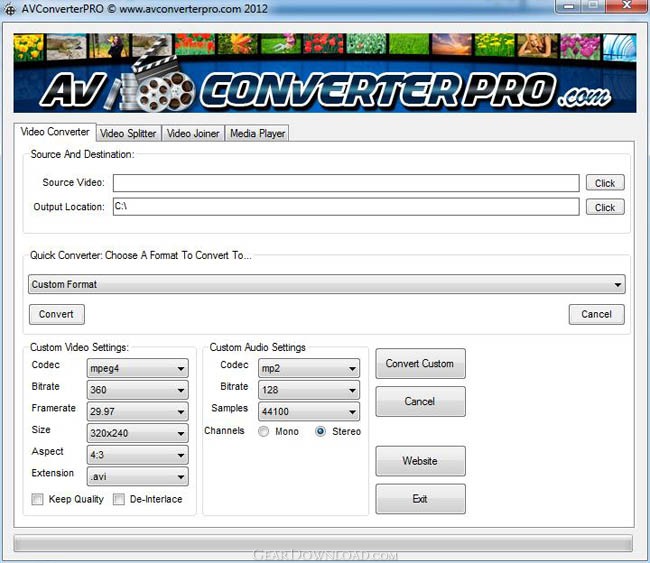Select the Mono channel radio button
This screenshot has width=650, height=563.
[263, 432]
